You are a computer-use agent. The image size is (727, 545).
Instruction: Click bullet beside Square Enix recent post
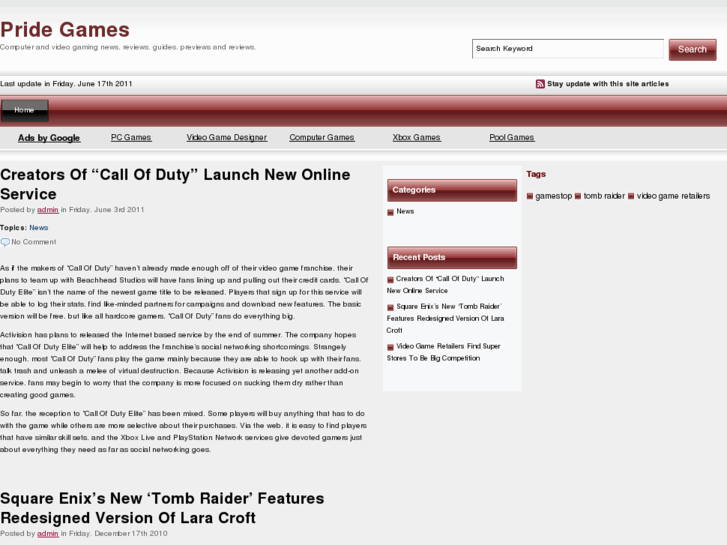click(x=390, y=308)
